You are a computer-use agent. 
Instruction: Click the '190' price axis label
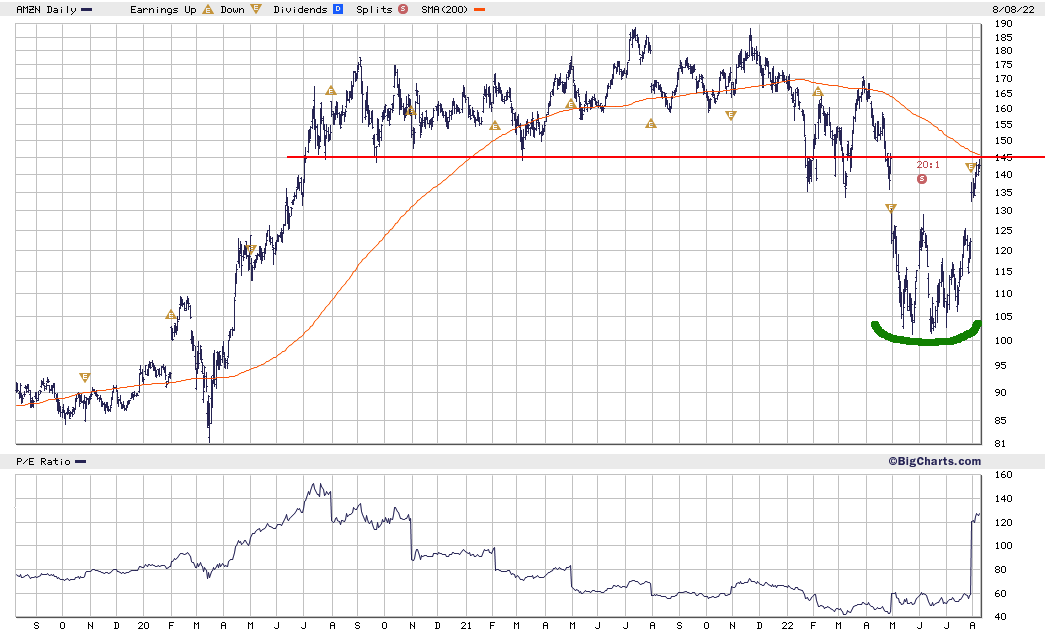(1003, 23)
